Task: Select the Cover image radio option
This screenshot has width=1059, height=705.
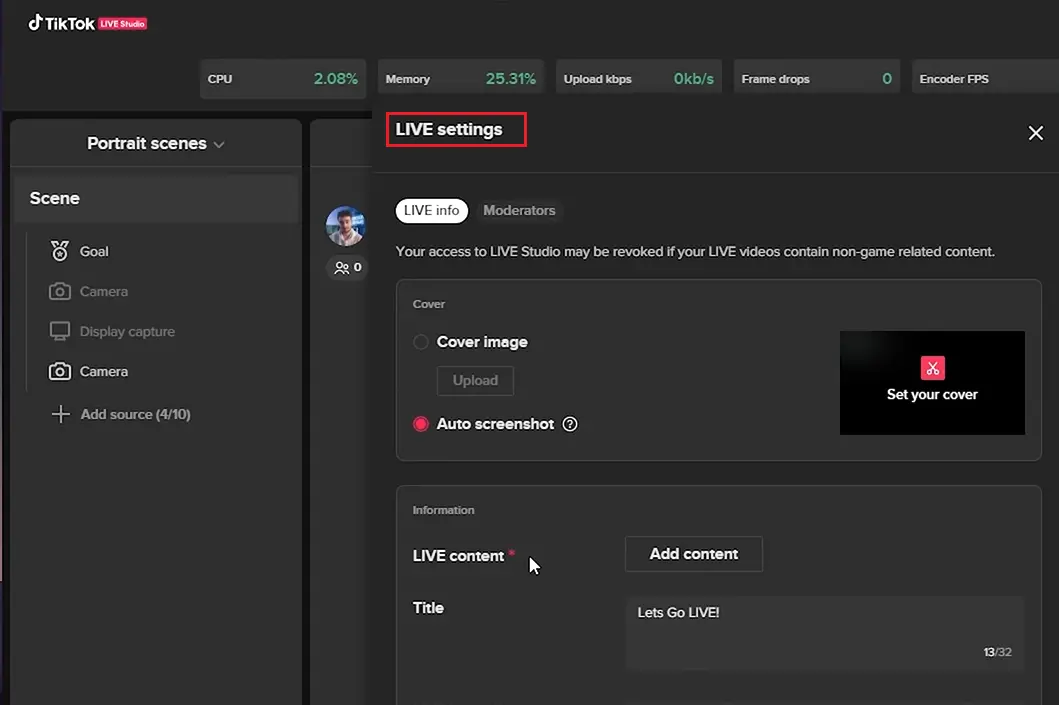Action: 421,342
